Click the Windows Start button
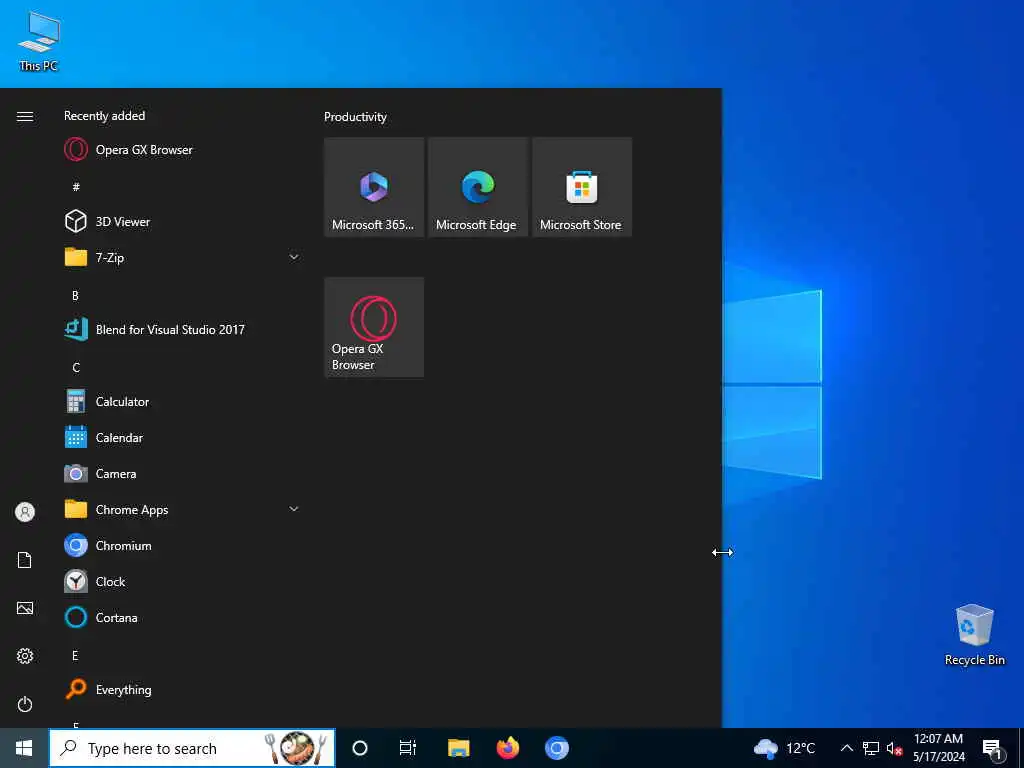 click(x=24, y=748)
